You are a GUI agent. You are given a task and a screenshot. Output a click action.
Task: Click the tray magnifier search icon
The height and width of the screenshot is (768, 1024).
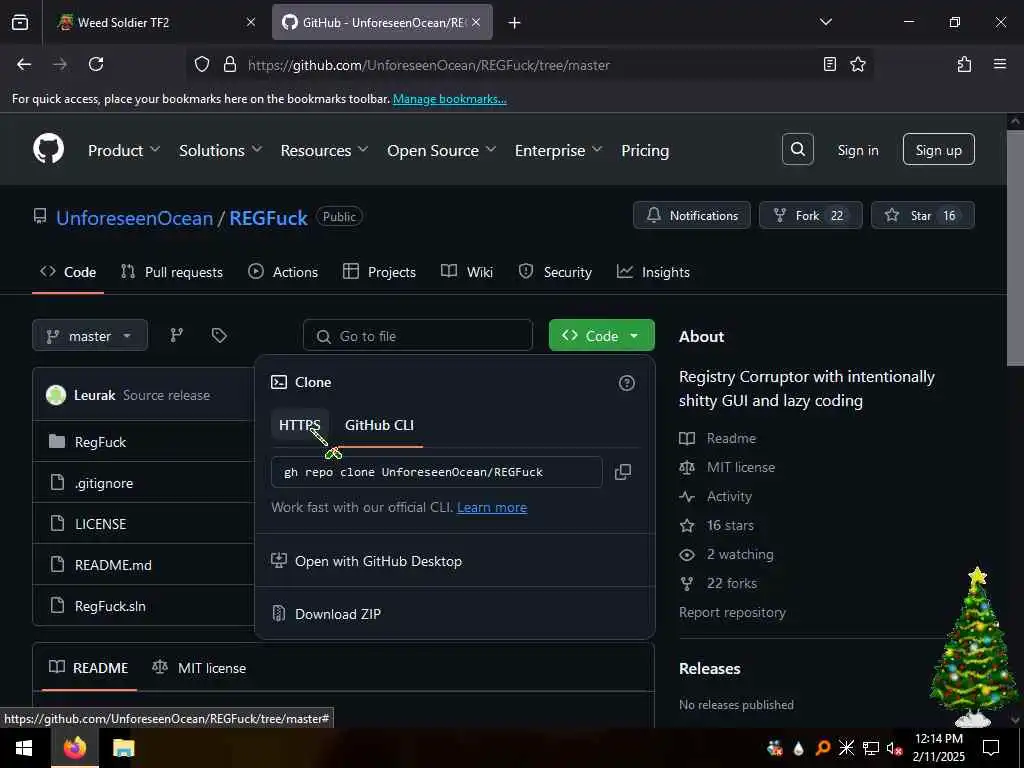[x=822, y=748]
